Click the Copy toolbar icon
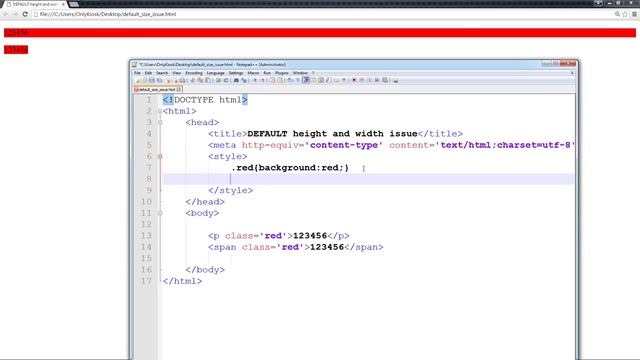Viewport: 640px width, 360px height. coord(200,80)
